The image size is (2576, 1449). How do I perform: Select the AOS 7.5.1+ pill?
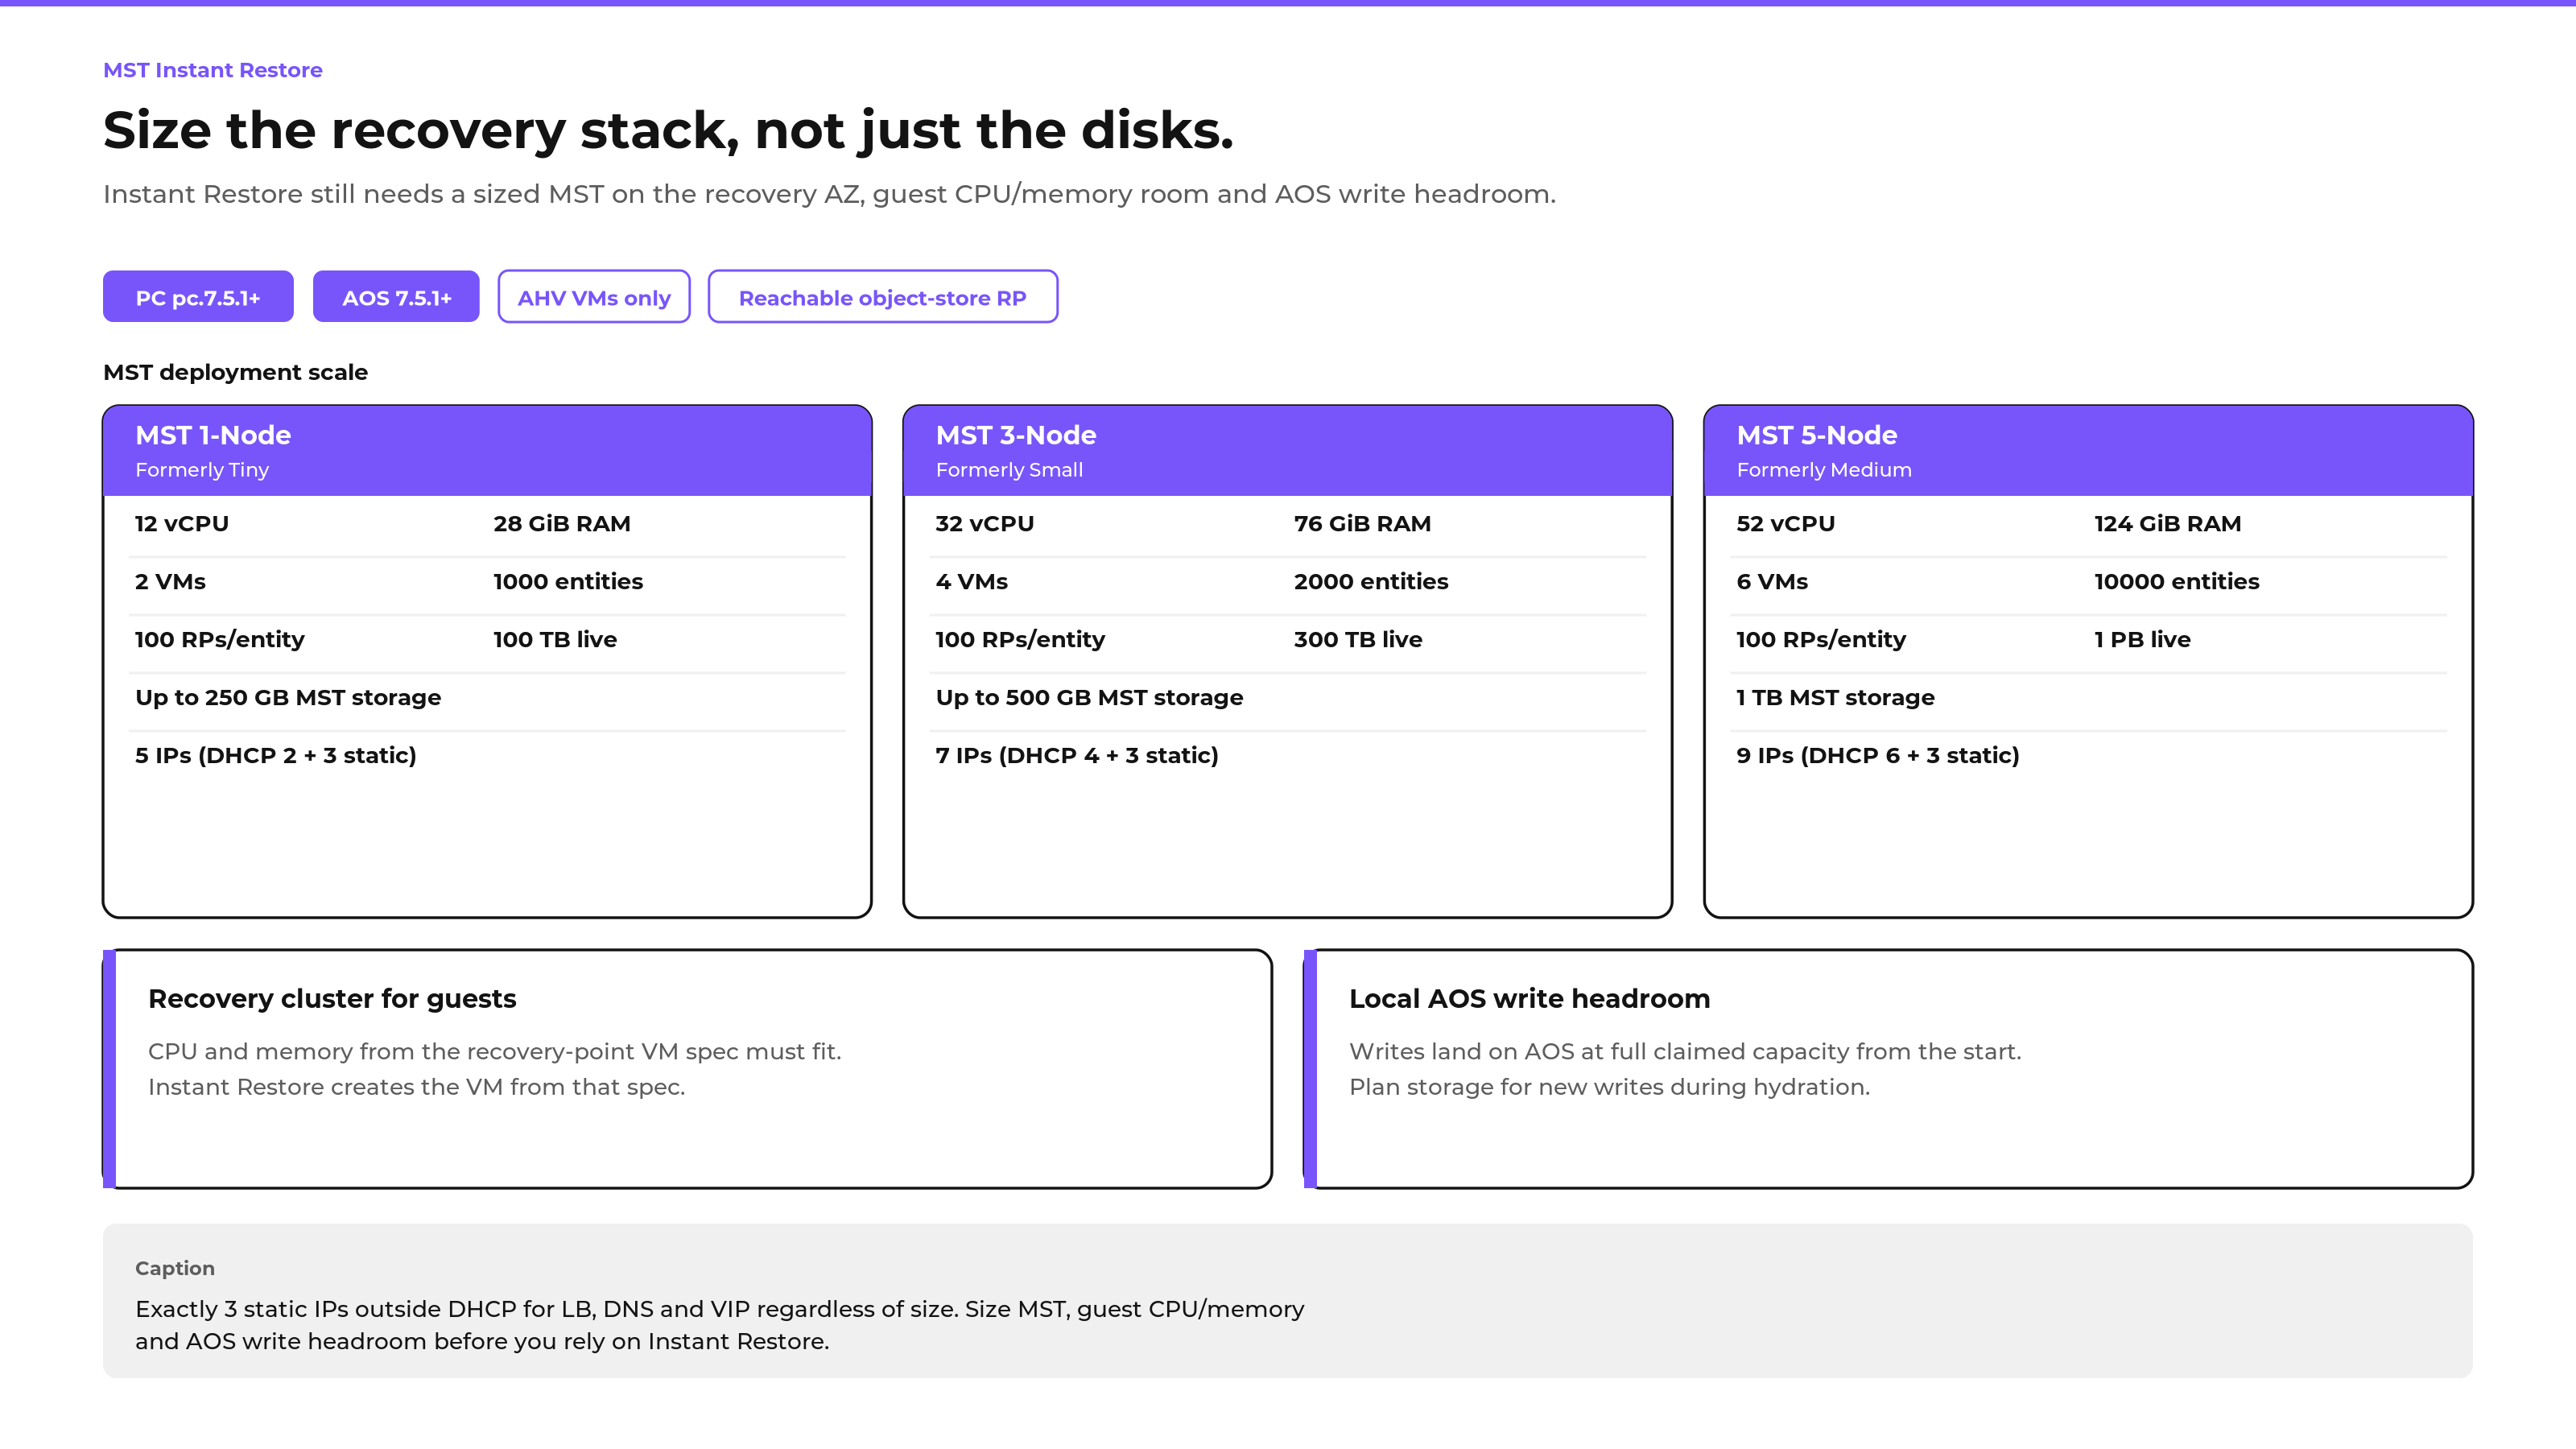coord(396,297)
